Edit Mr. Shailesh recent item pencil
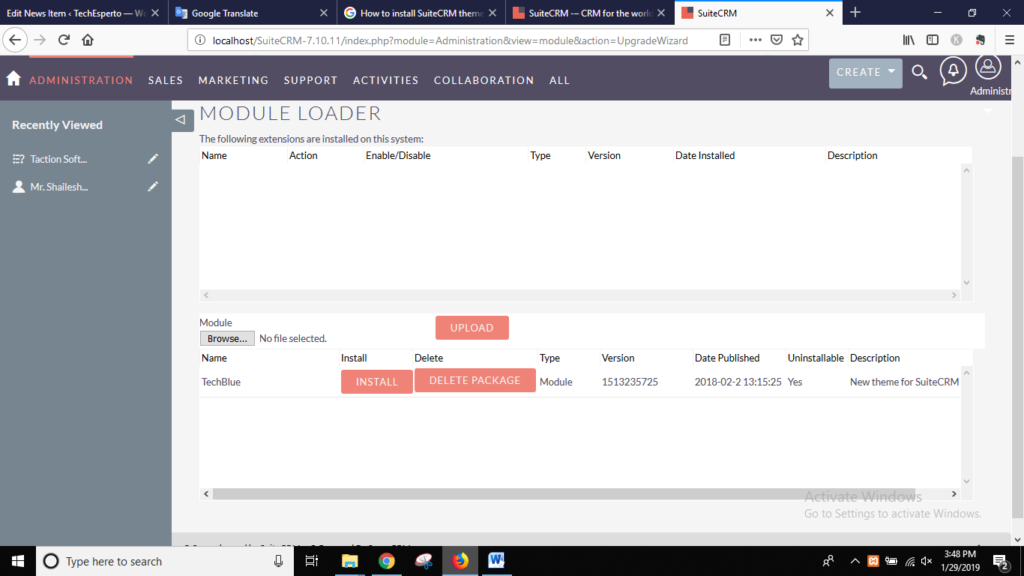Viewport: 1024px width, 576px height. pyautogui.click(x=153, y=187)
